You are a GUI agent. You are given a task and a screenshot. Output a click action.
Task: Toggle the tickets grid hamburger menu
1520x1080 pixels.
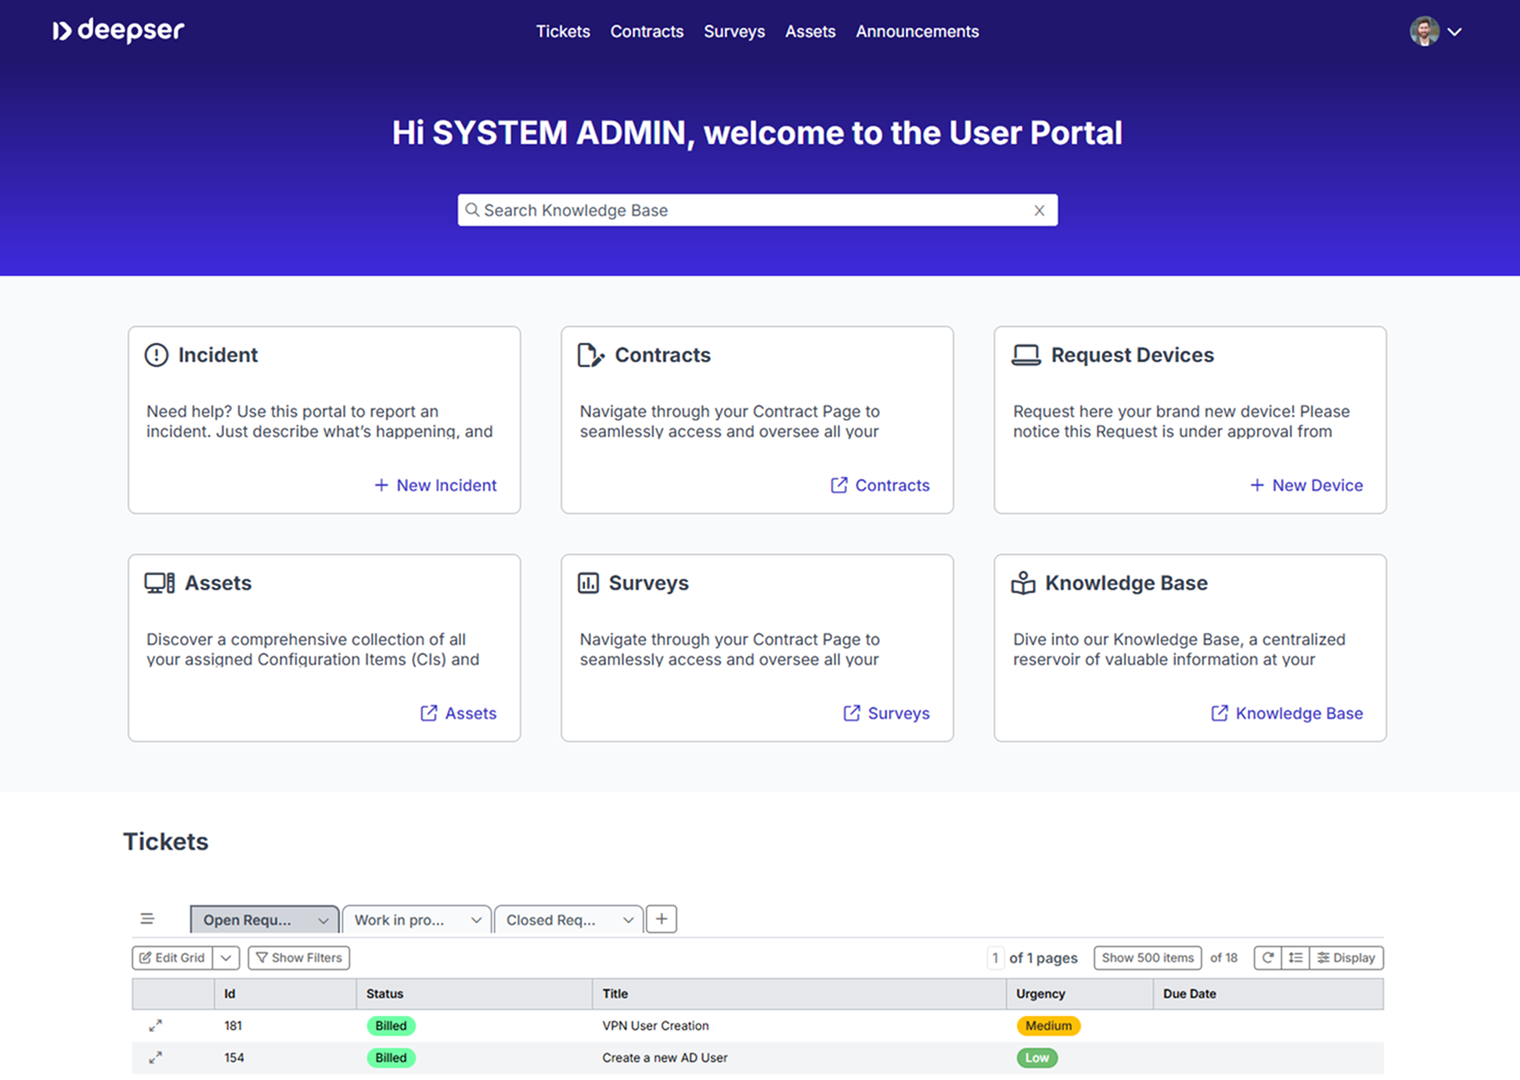[147, 919]
